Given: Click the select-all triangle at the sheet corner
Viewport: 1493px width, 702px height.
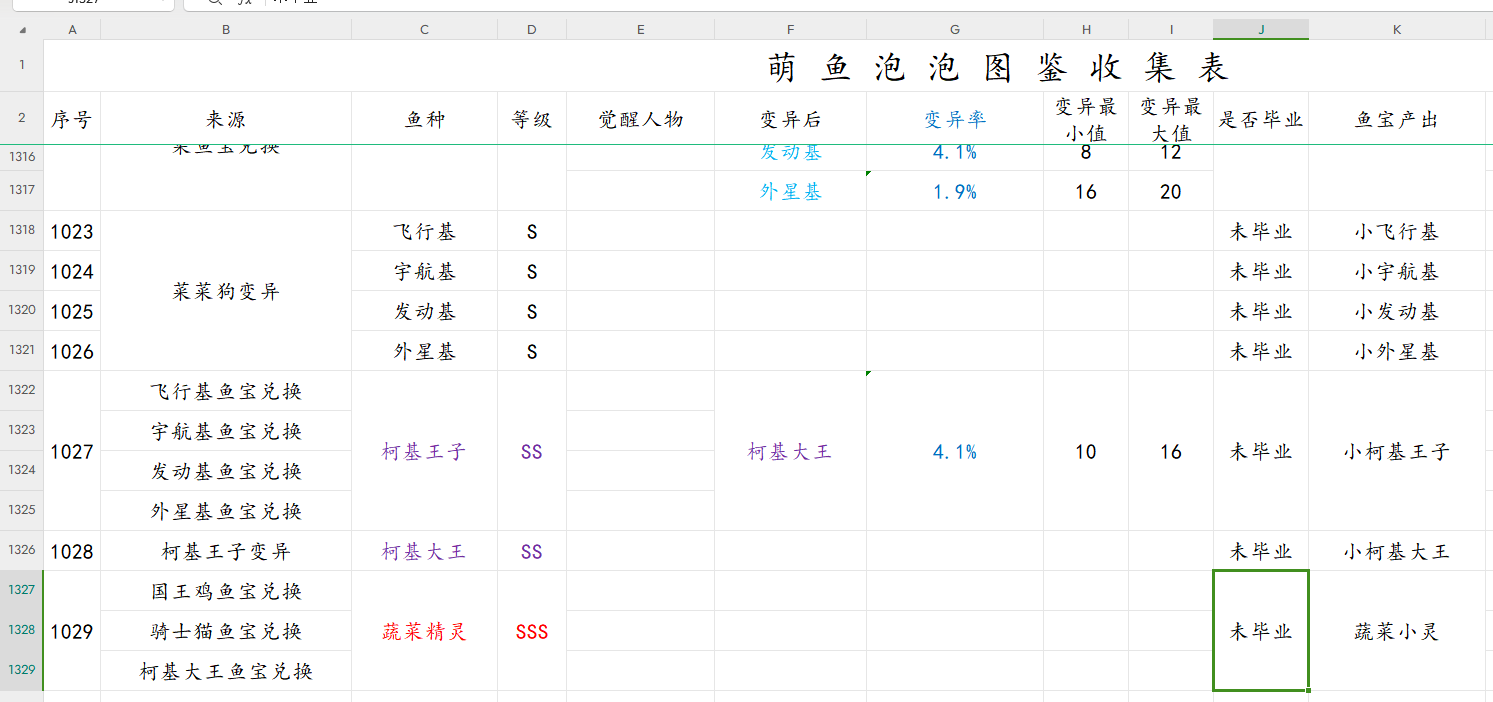Looking at the screenshot, I should tap(22, 30).
